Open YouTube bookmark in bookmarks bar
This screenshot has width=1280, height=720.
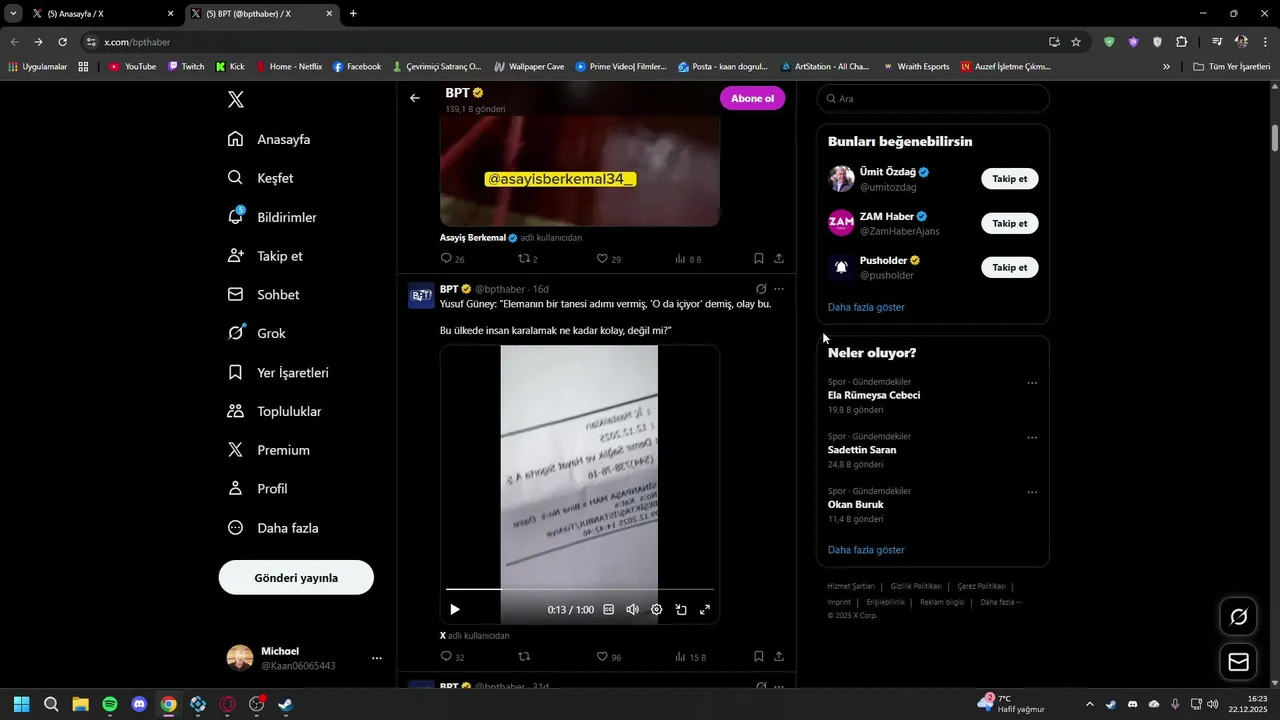click(x=132, y=67)
